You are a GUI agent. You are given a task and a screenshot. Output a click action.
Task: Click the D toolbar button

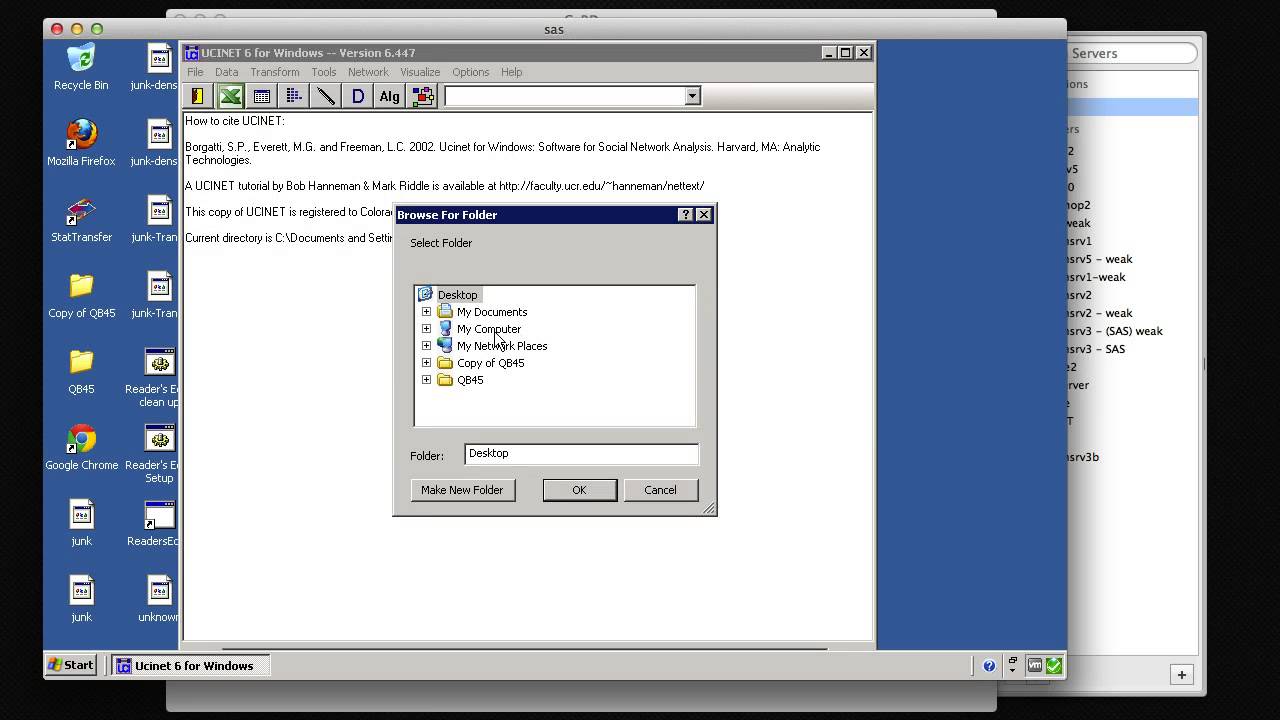[x=358, y=96]
